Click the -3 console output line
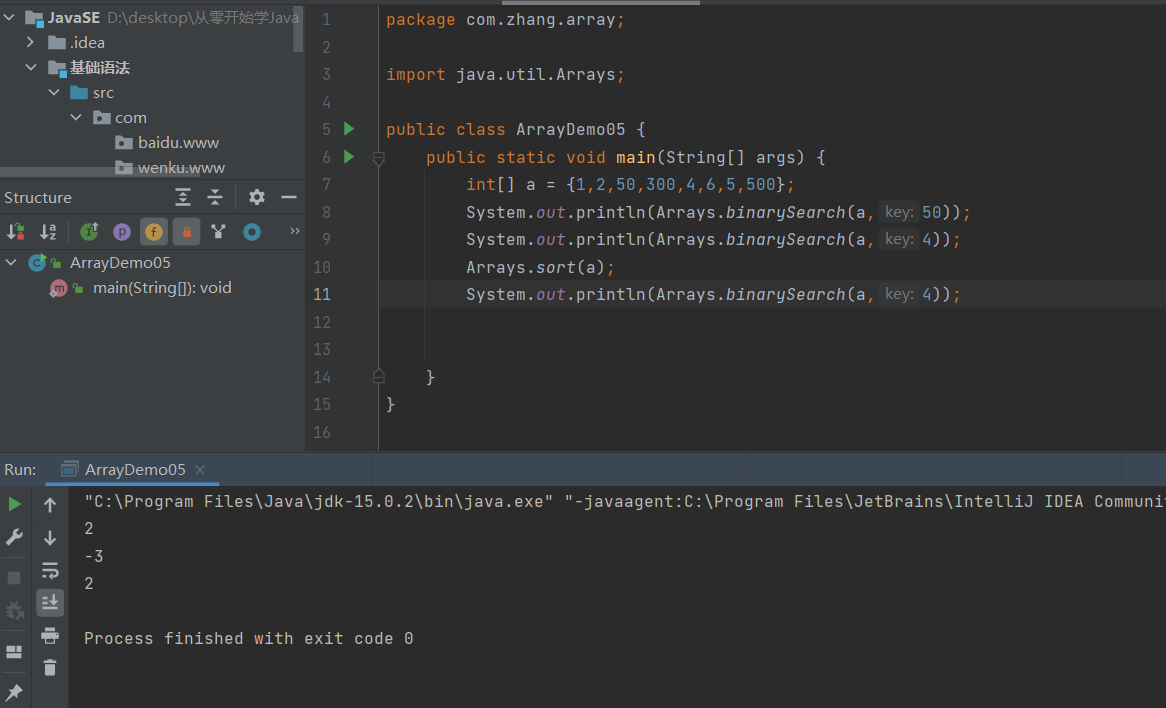This screenshot has width=1166, height=708. coord(94,556)
